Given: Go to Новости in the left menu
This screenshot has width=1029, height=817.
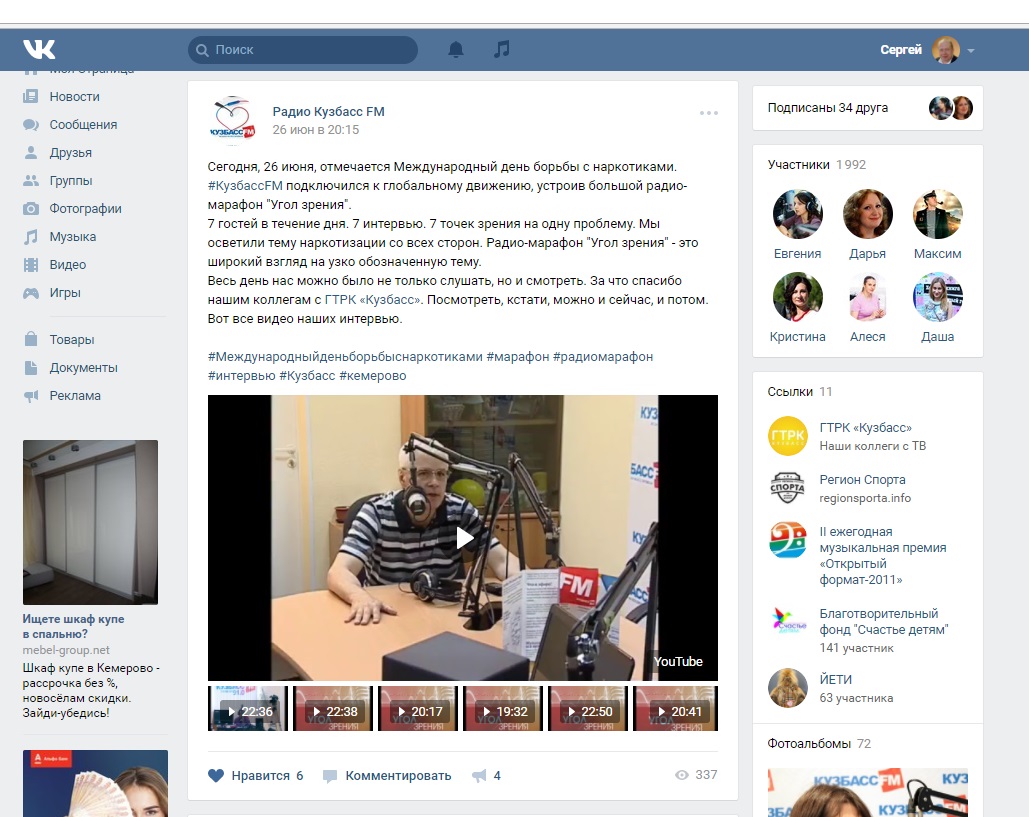Looking at the screenshot, I should [75, 96].
